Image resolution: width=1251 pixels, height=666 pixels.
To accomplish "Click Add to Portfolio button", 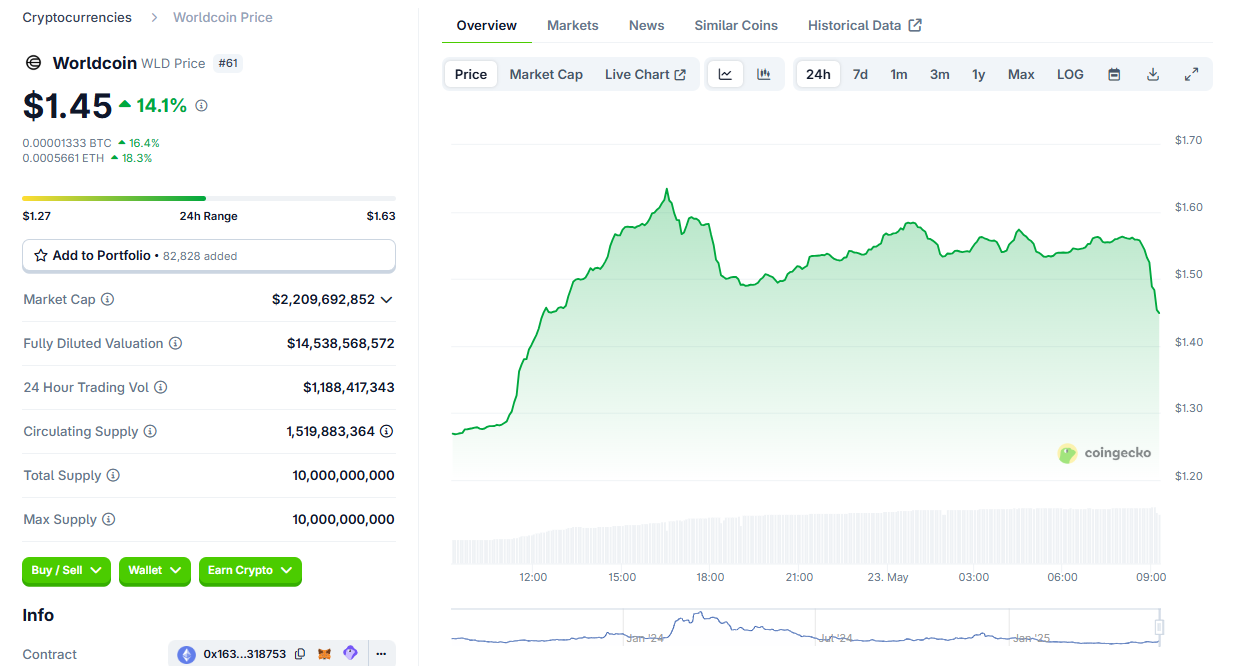I will 209,256.
